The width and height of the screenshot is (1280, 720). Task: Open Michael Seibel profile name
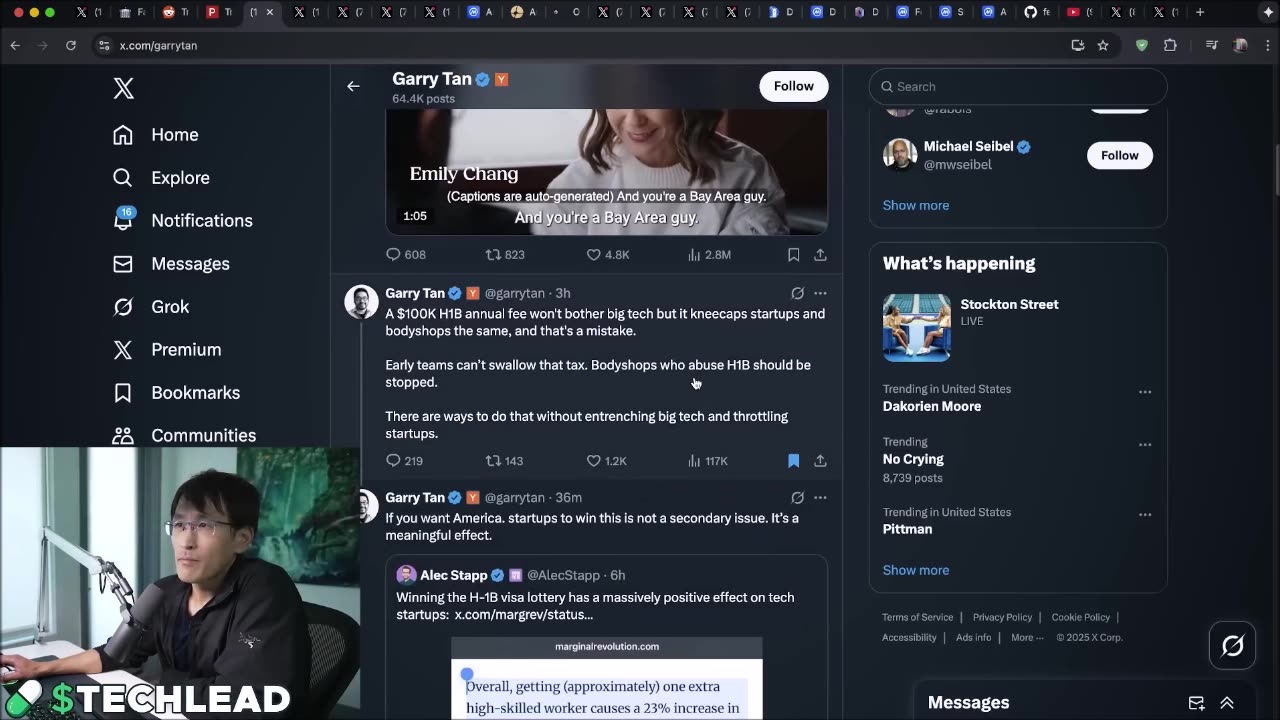point(968,146)
